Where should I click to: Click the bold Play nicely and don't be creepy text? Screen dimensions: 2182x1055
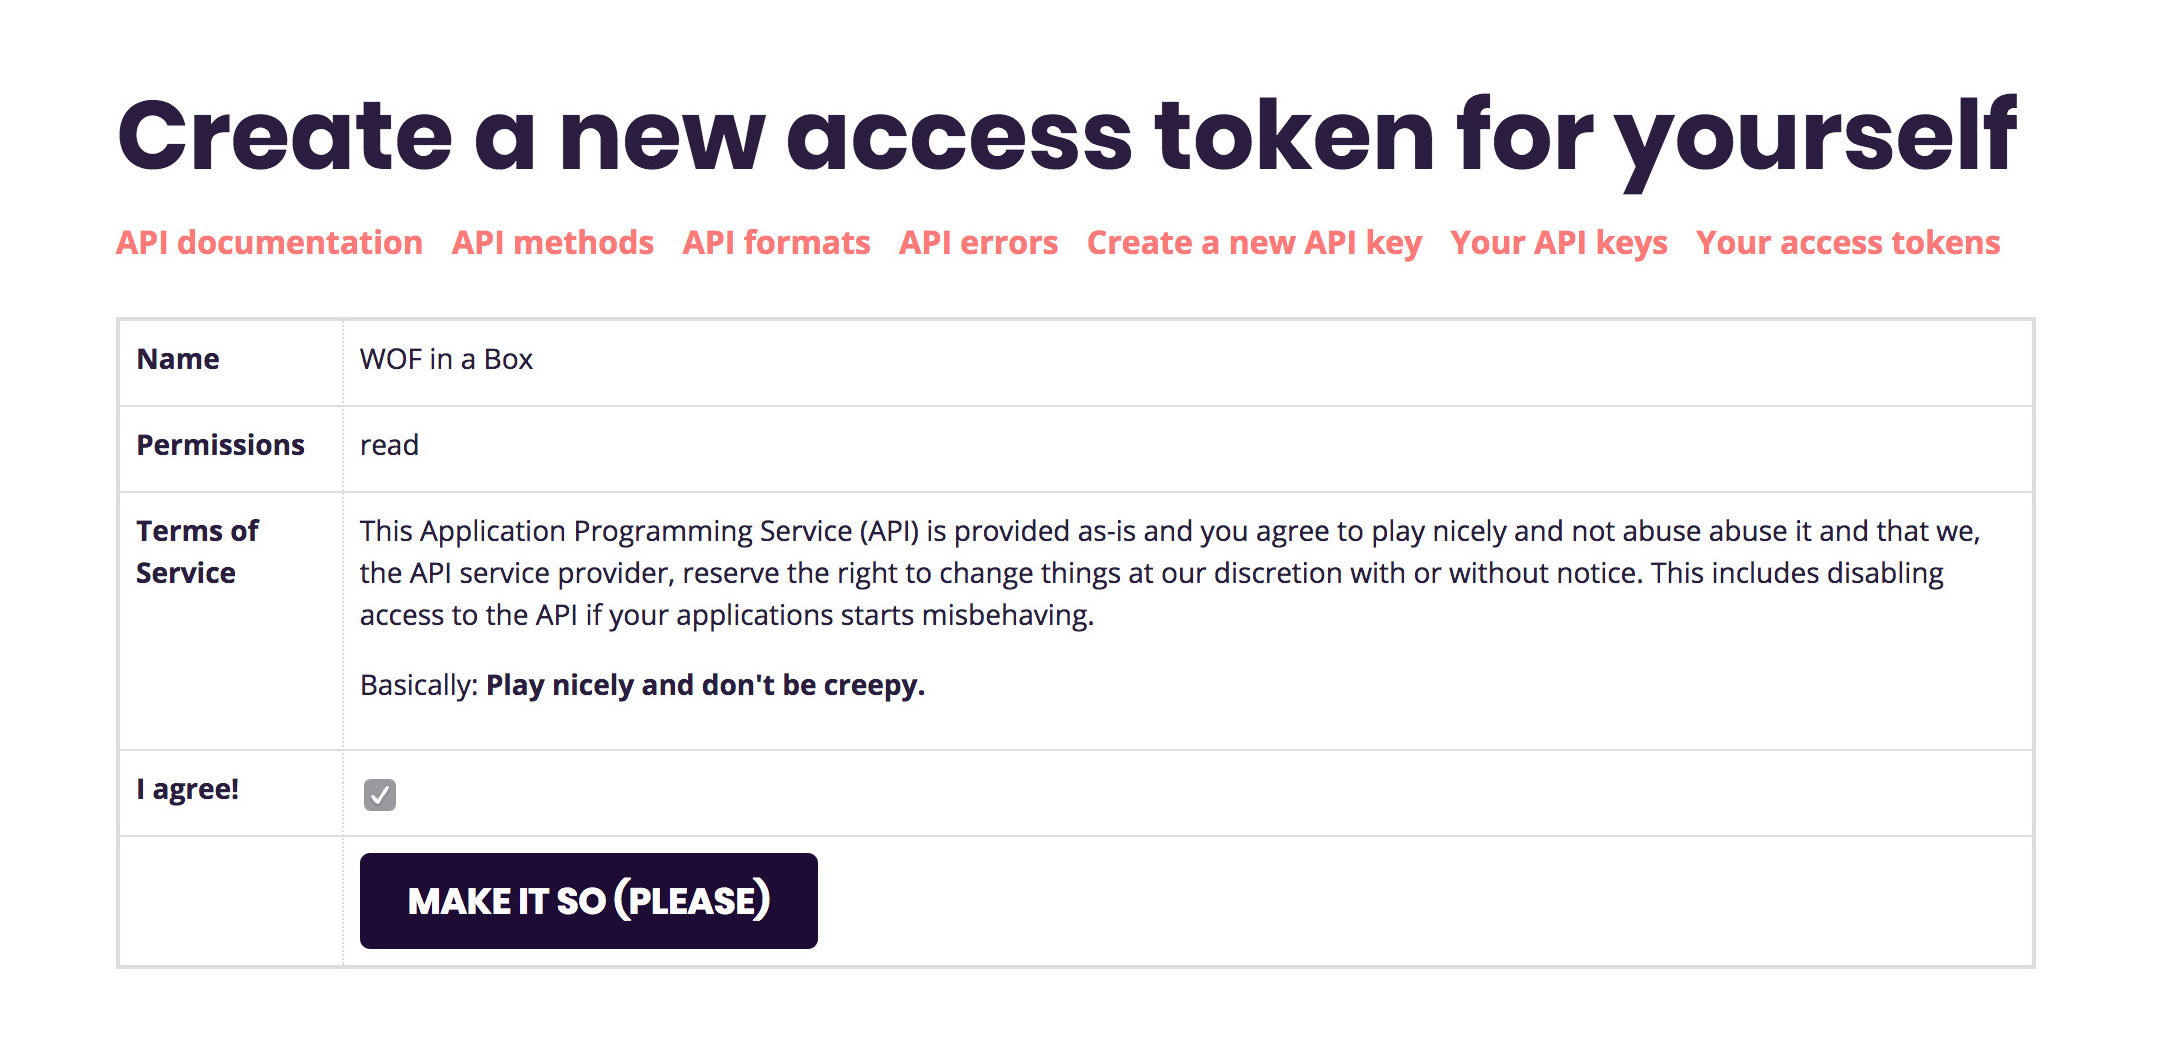pyautogui.click(x=706, y=685)
